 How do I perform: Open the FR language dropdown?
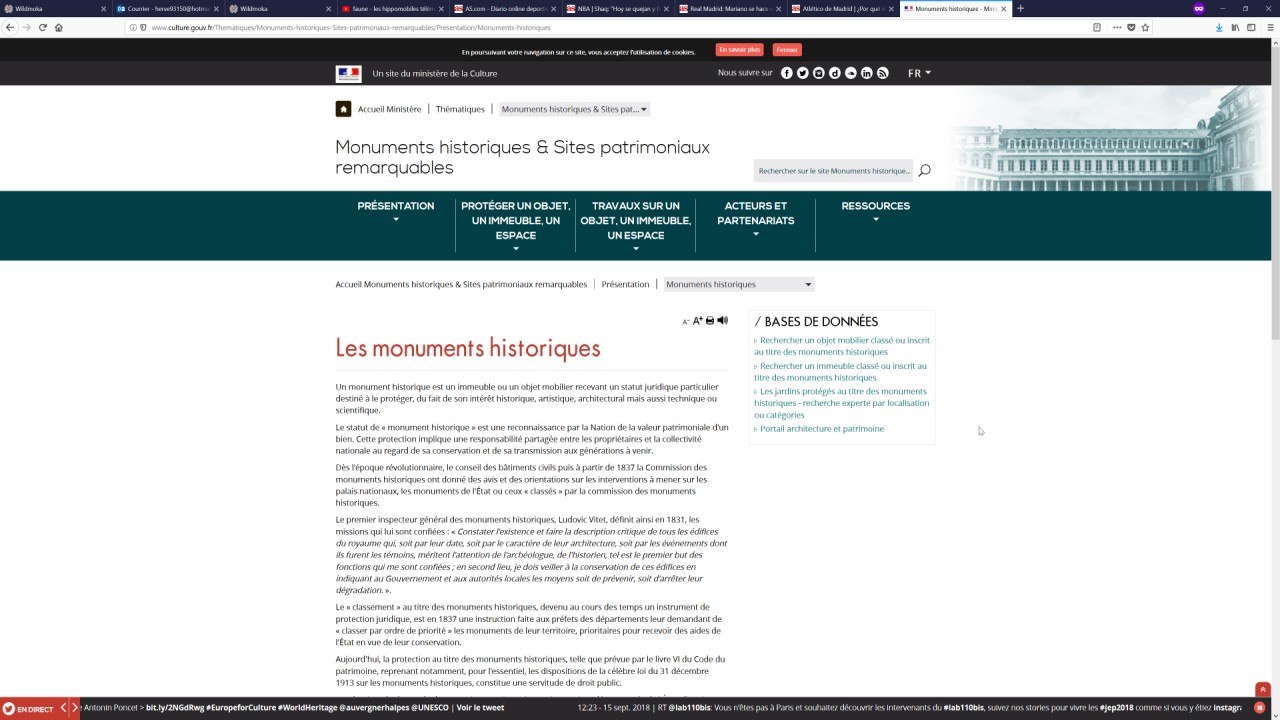click(919, 73)
